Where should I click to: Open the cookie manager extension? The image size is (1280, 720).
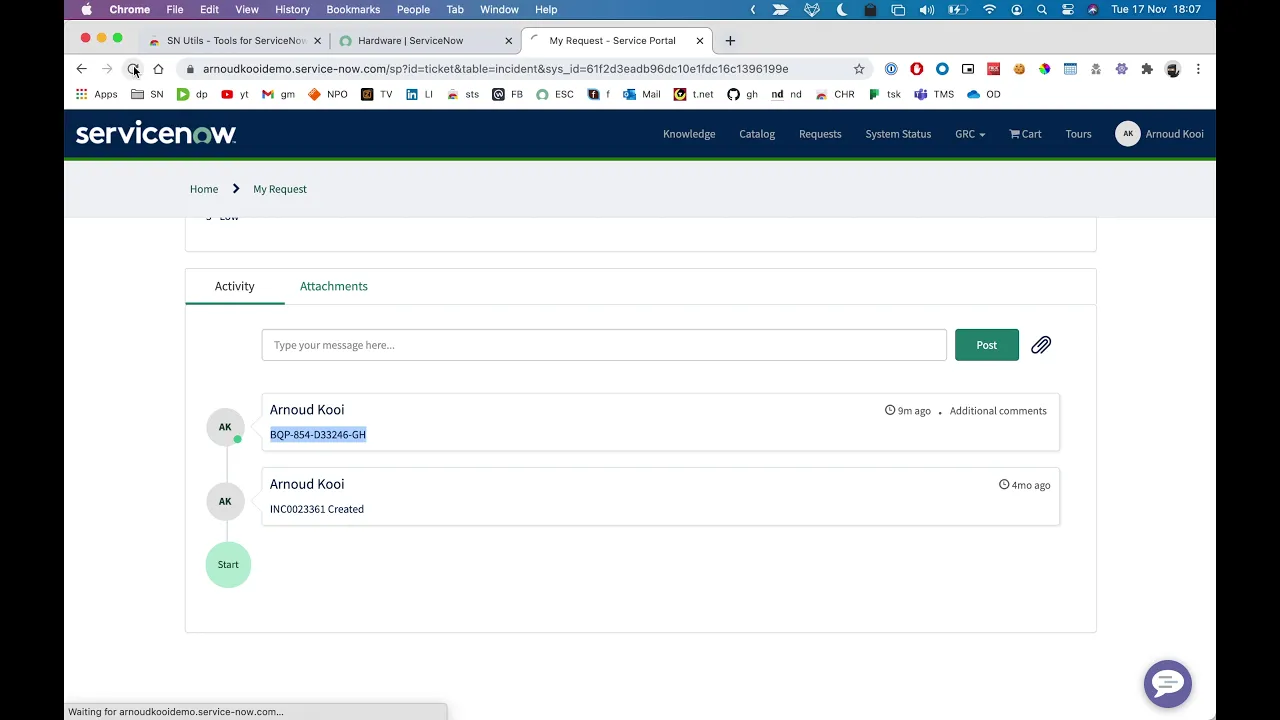tap(1019, 69)
